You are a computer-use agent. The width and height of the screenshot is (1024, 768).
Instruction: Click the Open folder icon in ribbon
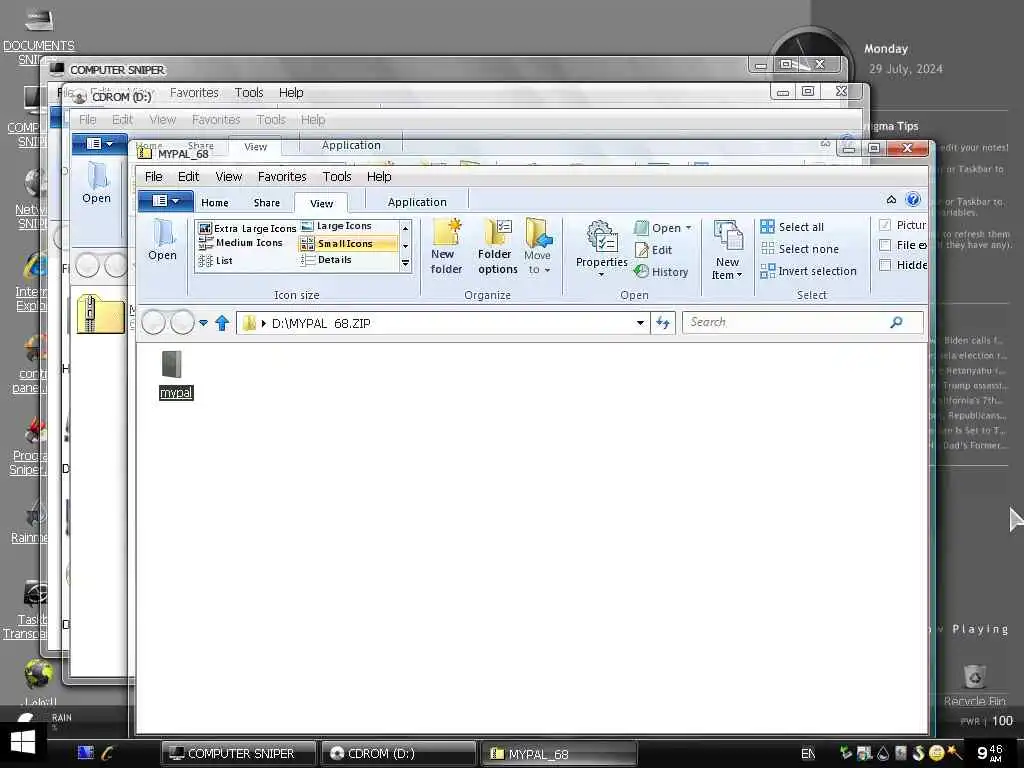coord(162,240)
